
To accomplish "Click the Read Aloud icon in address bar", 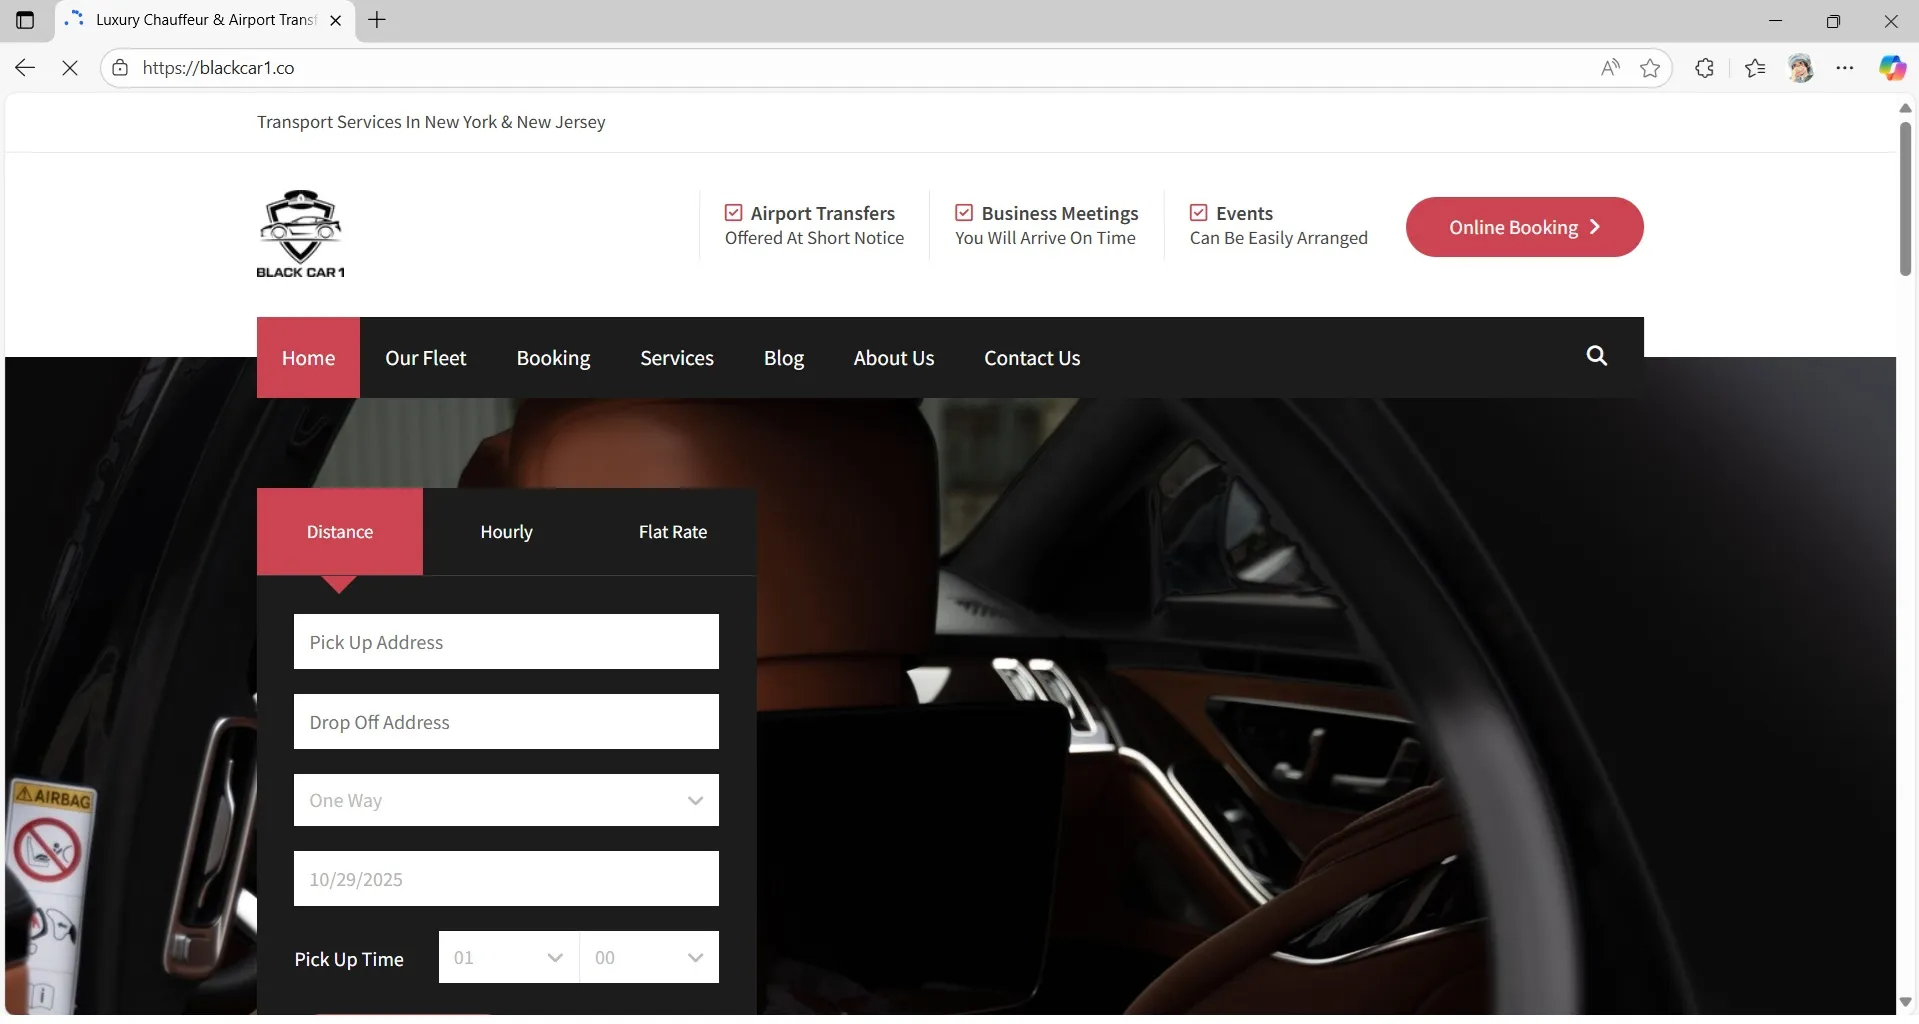I will point(1610,68).
